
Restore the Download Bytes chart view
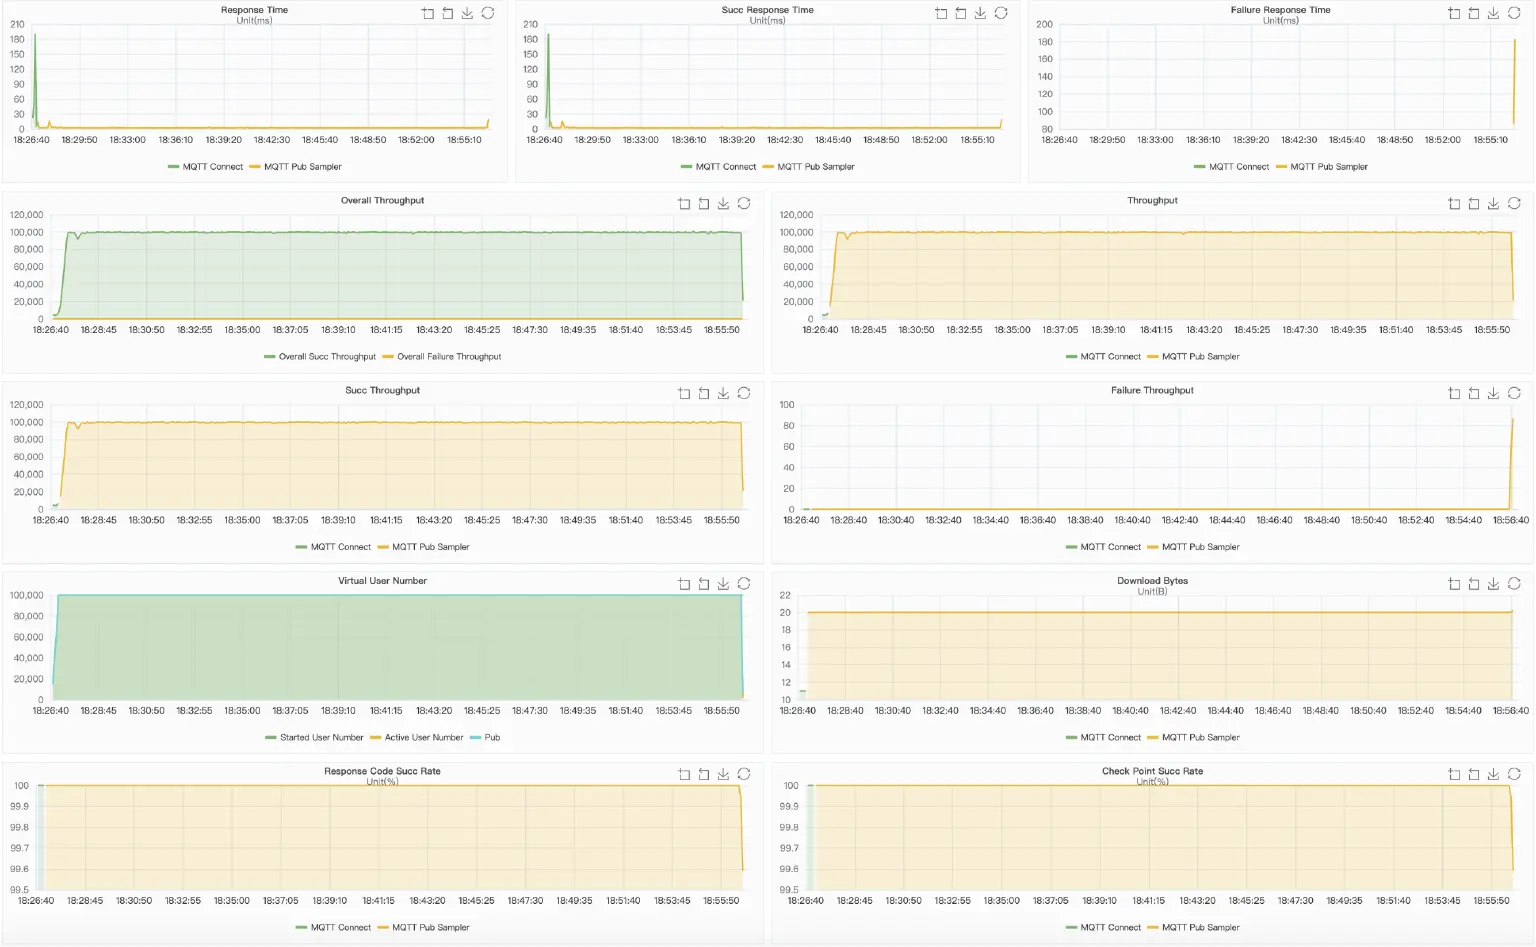[x=1473, y=583]
